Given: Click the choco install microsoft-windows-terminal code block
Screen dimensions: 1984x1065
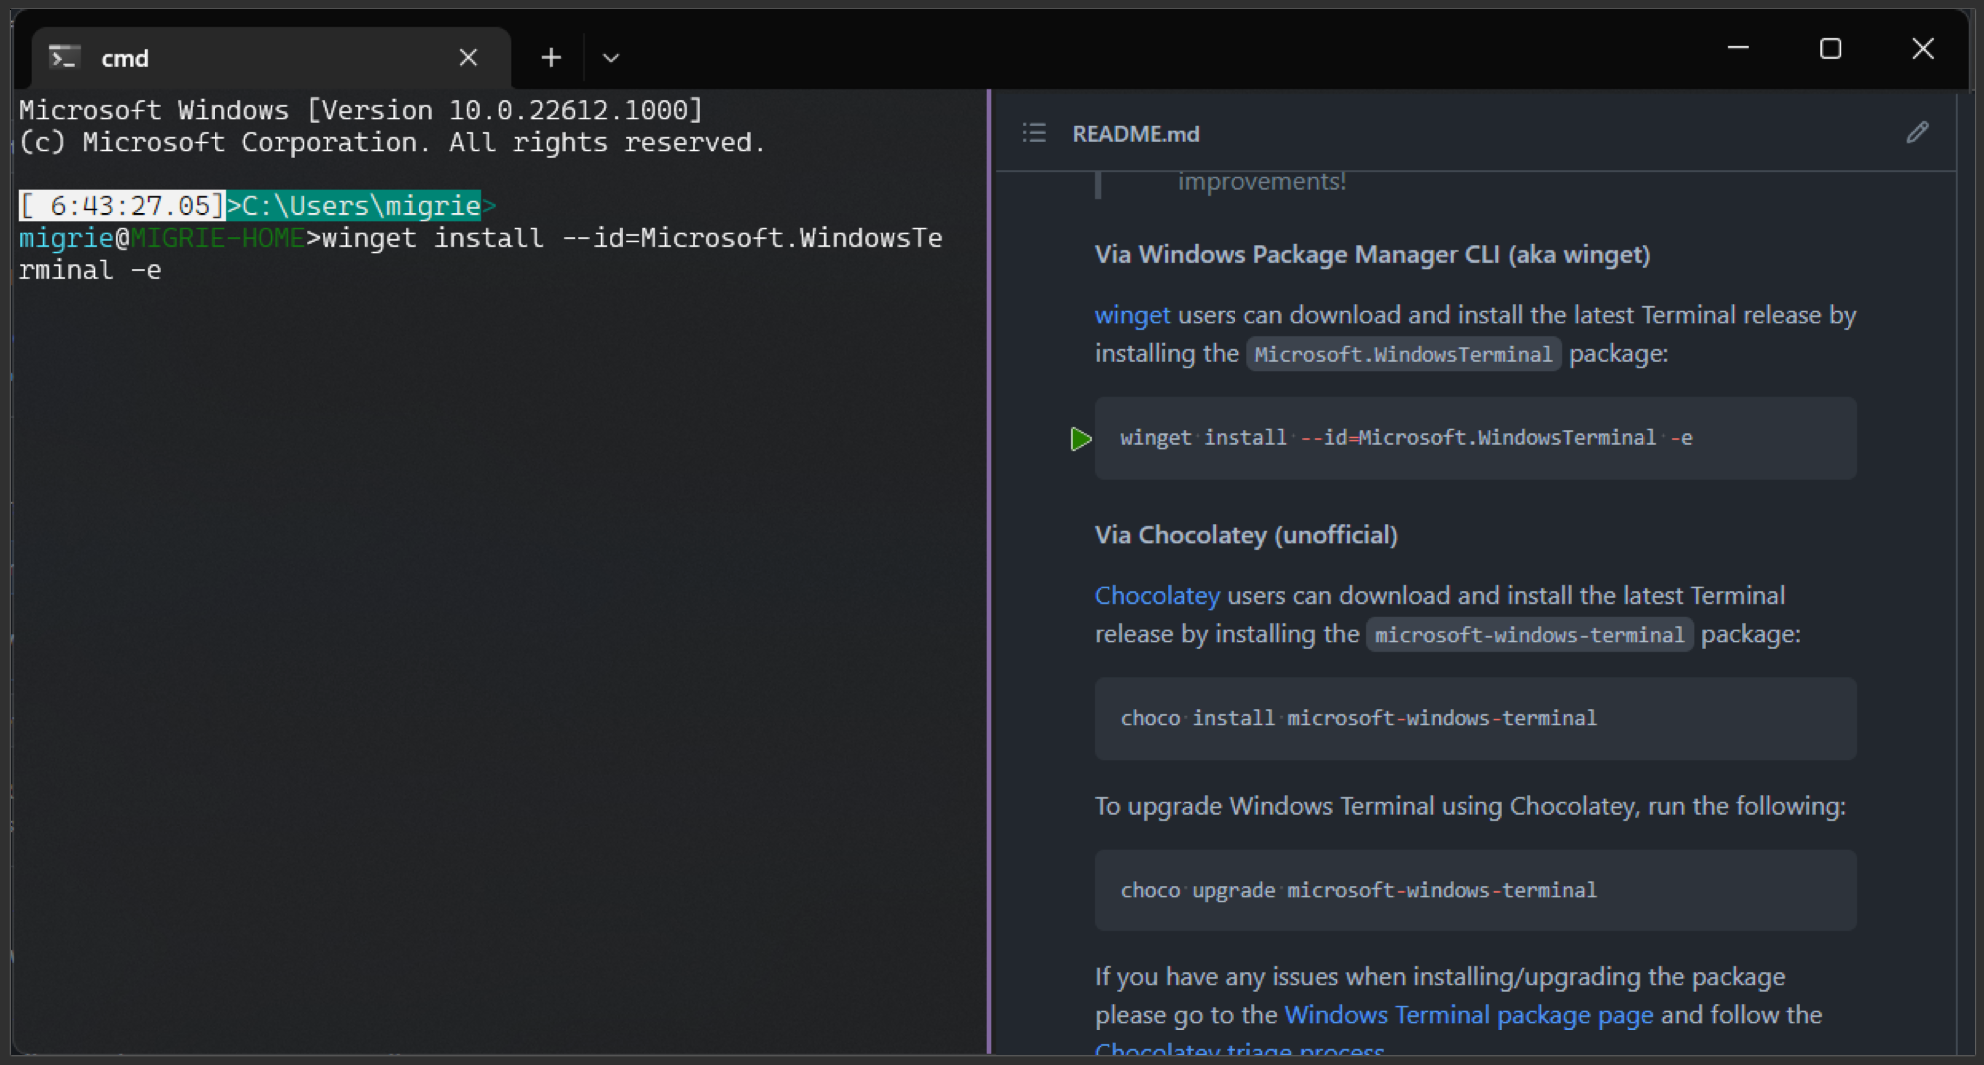Looking at the screenshot, I should [x=1475, y=718].
